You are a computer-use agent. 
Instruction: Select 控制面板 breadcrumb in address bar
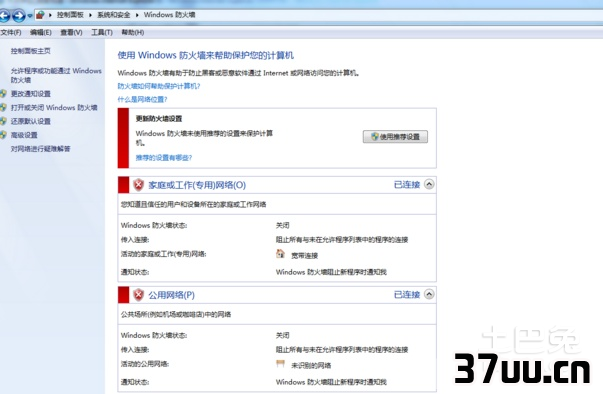pos(70,15)
